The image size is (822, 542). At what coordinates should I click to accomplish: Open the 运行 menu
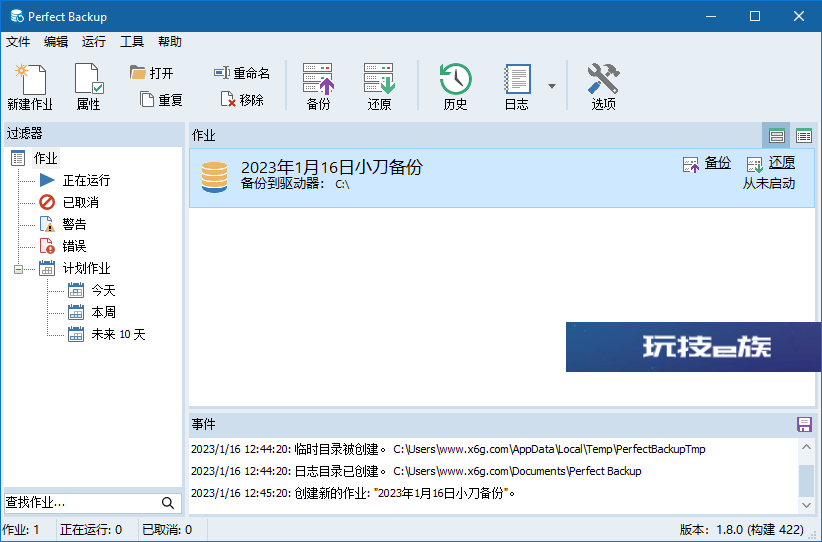94,42
